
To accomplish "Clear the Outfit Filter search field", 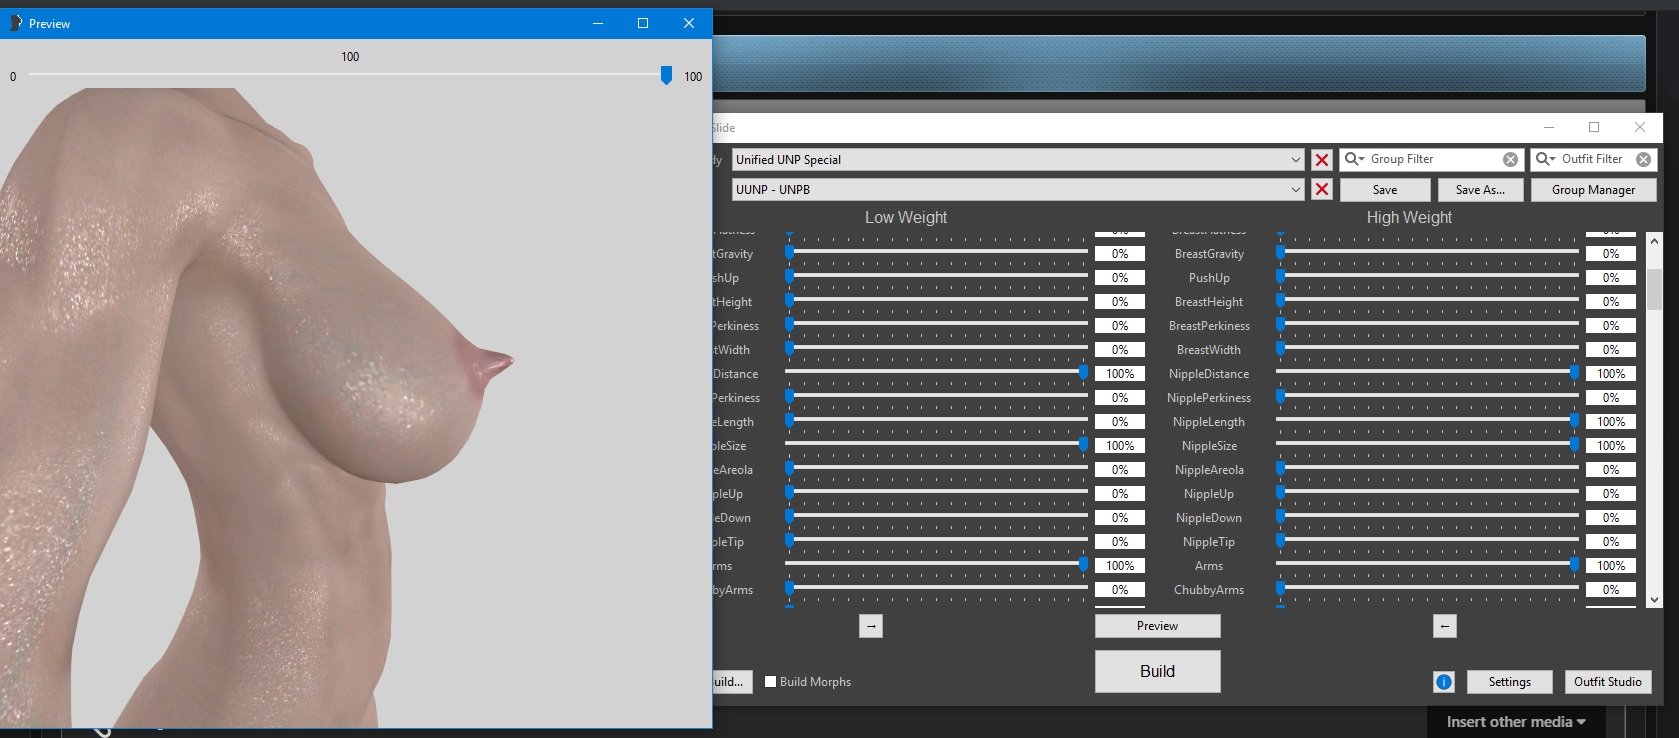I will point(1643,160).
